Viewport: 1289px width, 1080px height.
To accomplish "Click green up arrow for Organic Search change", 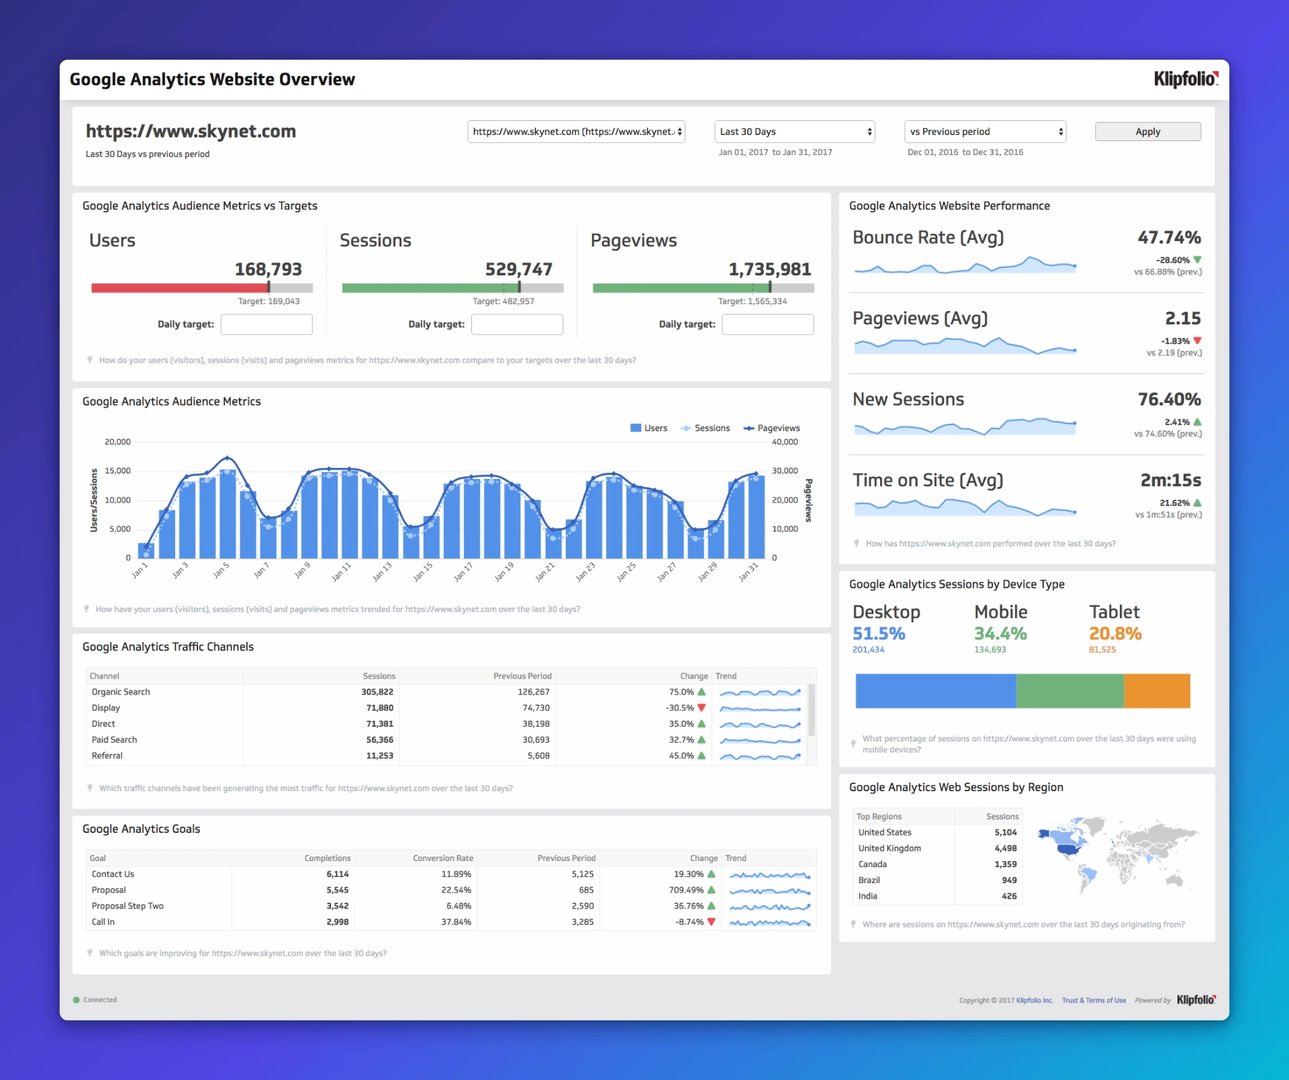I will [x=702, y=692].
